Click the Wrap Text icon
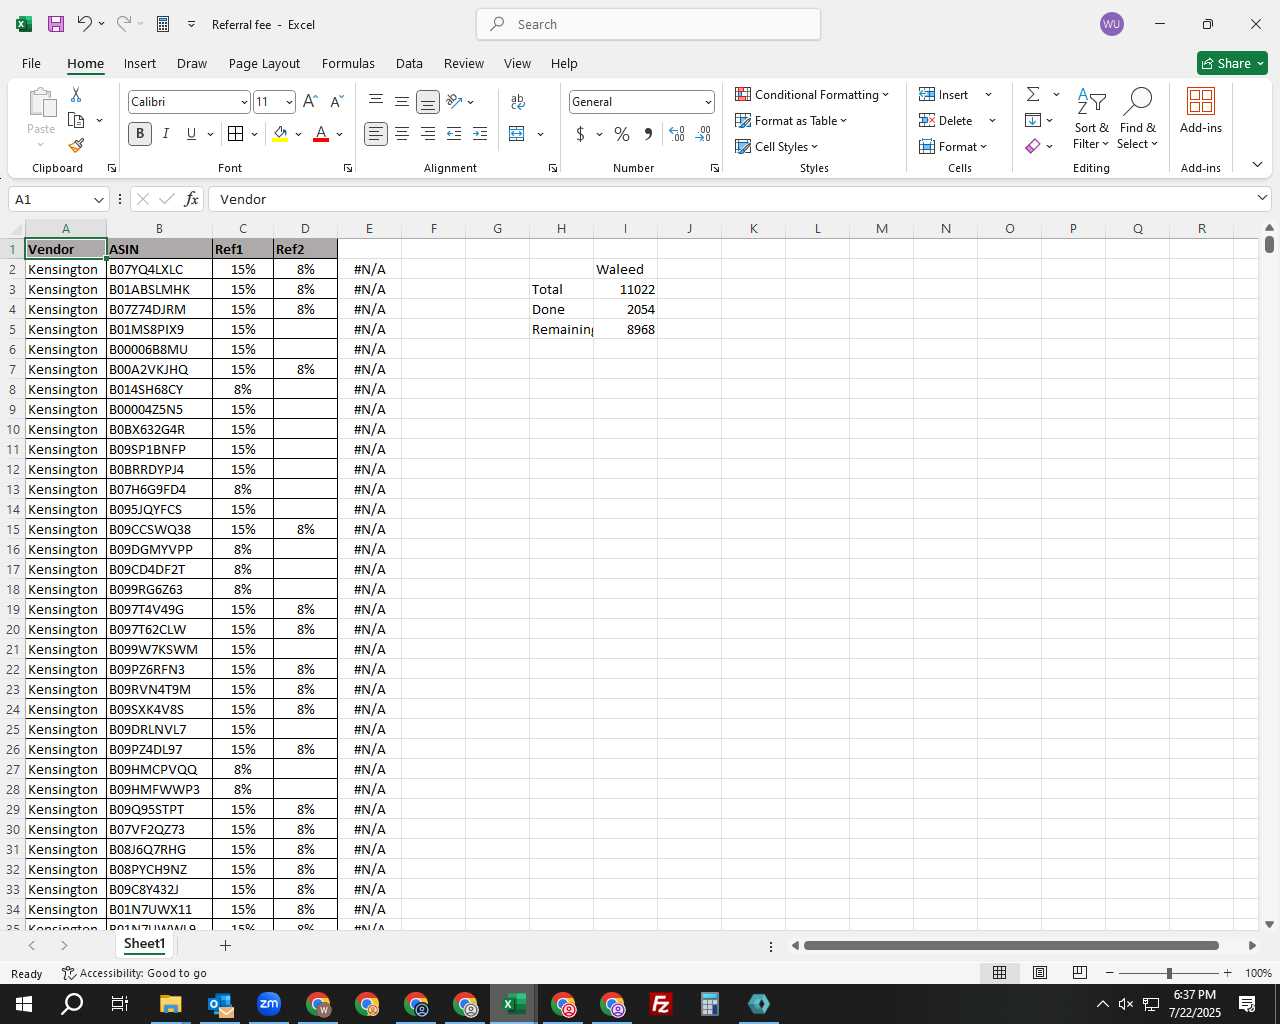This screenshot has width=1280, height=1024. pyautogui.click(x=518, y=102)
